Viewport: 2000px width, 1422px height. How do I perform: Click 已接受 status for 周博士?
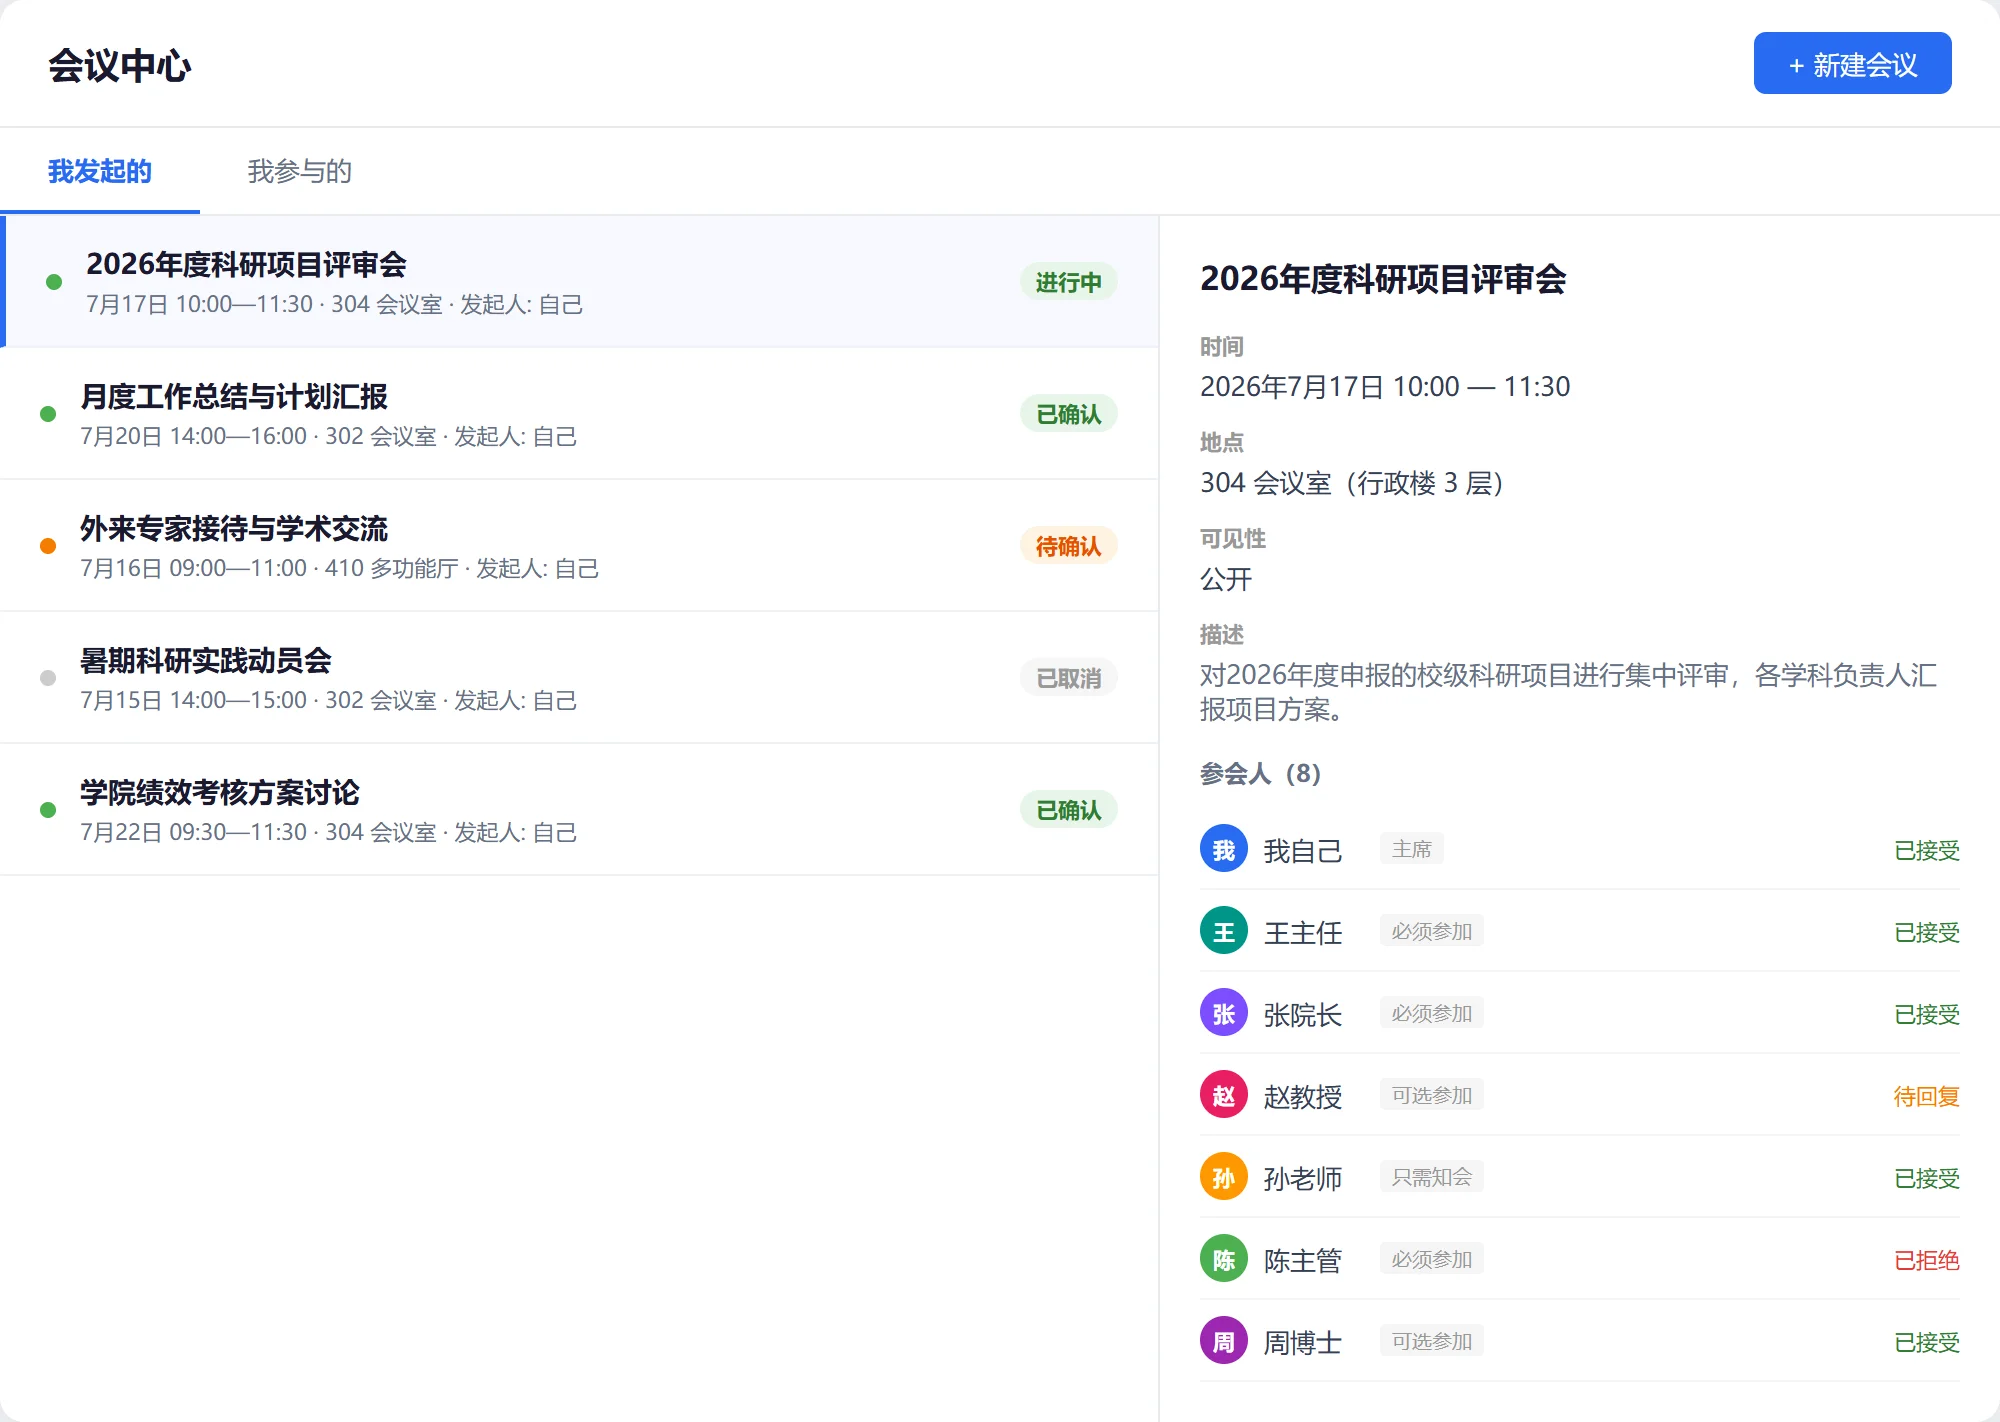pyautogui.click(x=1926, y=1343)
